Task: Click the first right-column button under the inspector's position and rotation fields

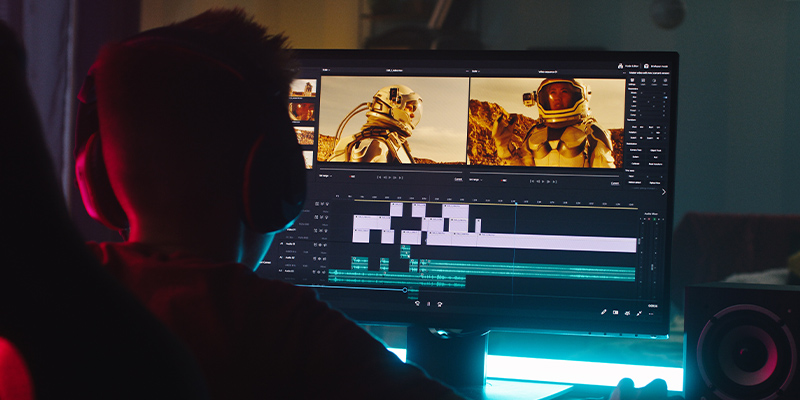Action: tap(656, 151)
